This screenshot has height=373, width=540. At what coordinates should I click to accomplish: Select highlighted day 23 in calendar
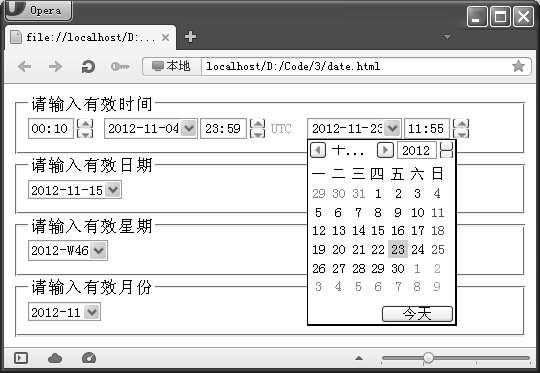[398, 249]
